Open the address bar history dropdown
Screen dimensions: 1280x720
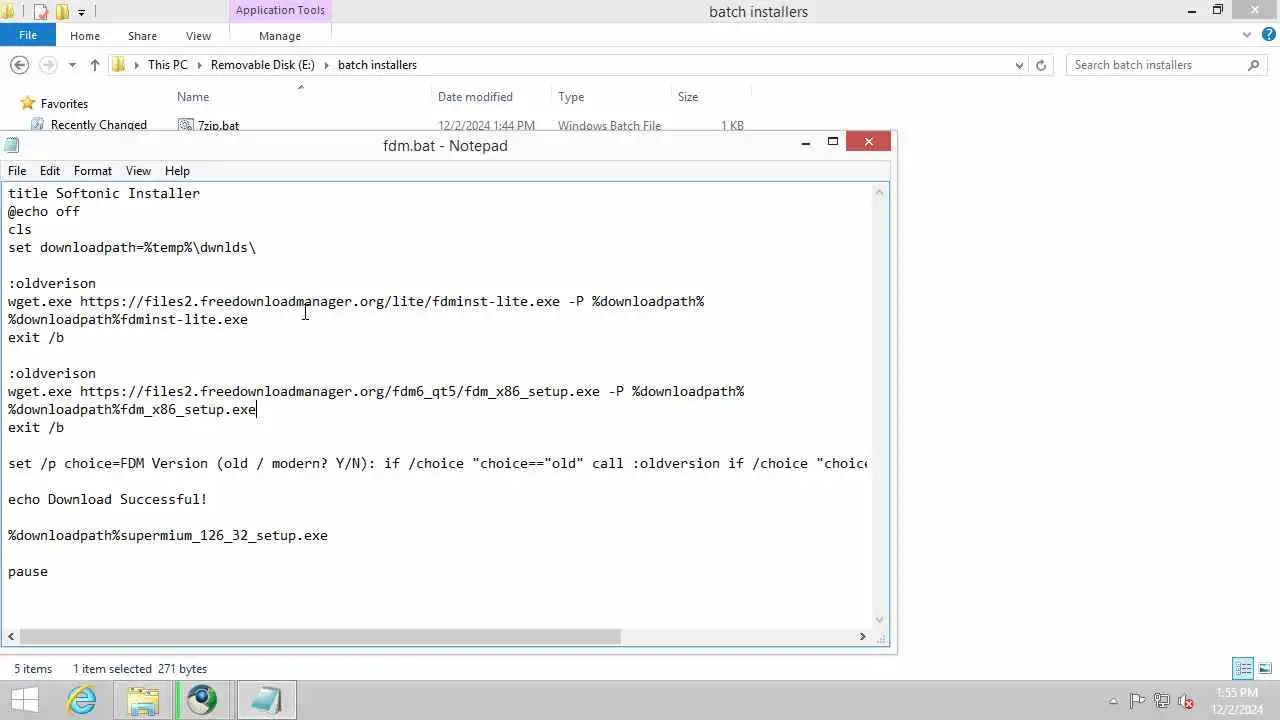1019,65
